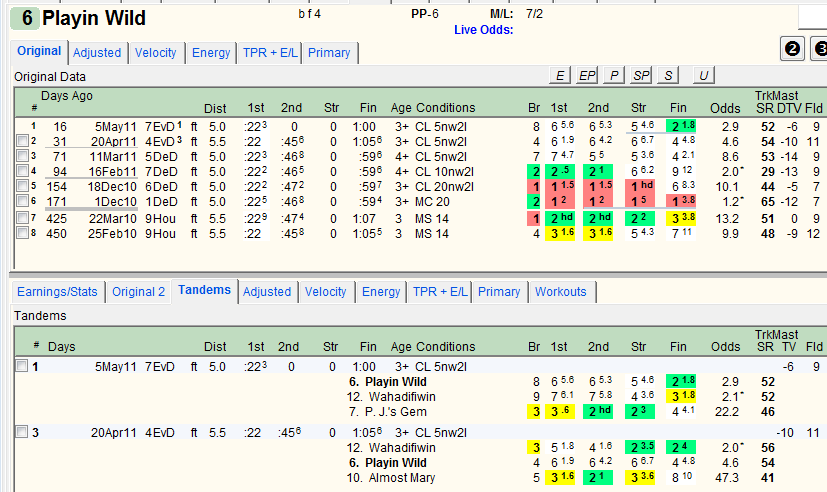827x492 pixels.
Task: Click the Live Odds label
Action: (484, 30)
